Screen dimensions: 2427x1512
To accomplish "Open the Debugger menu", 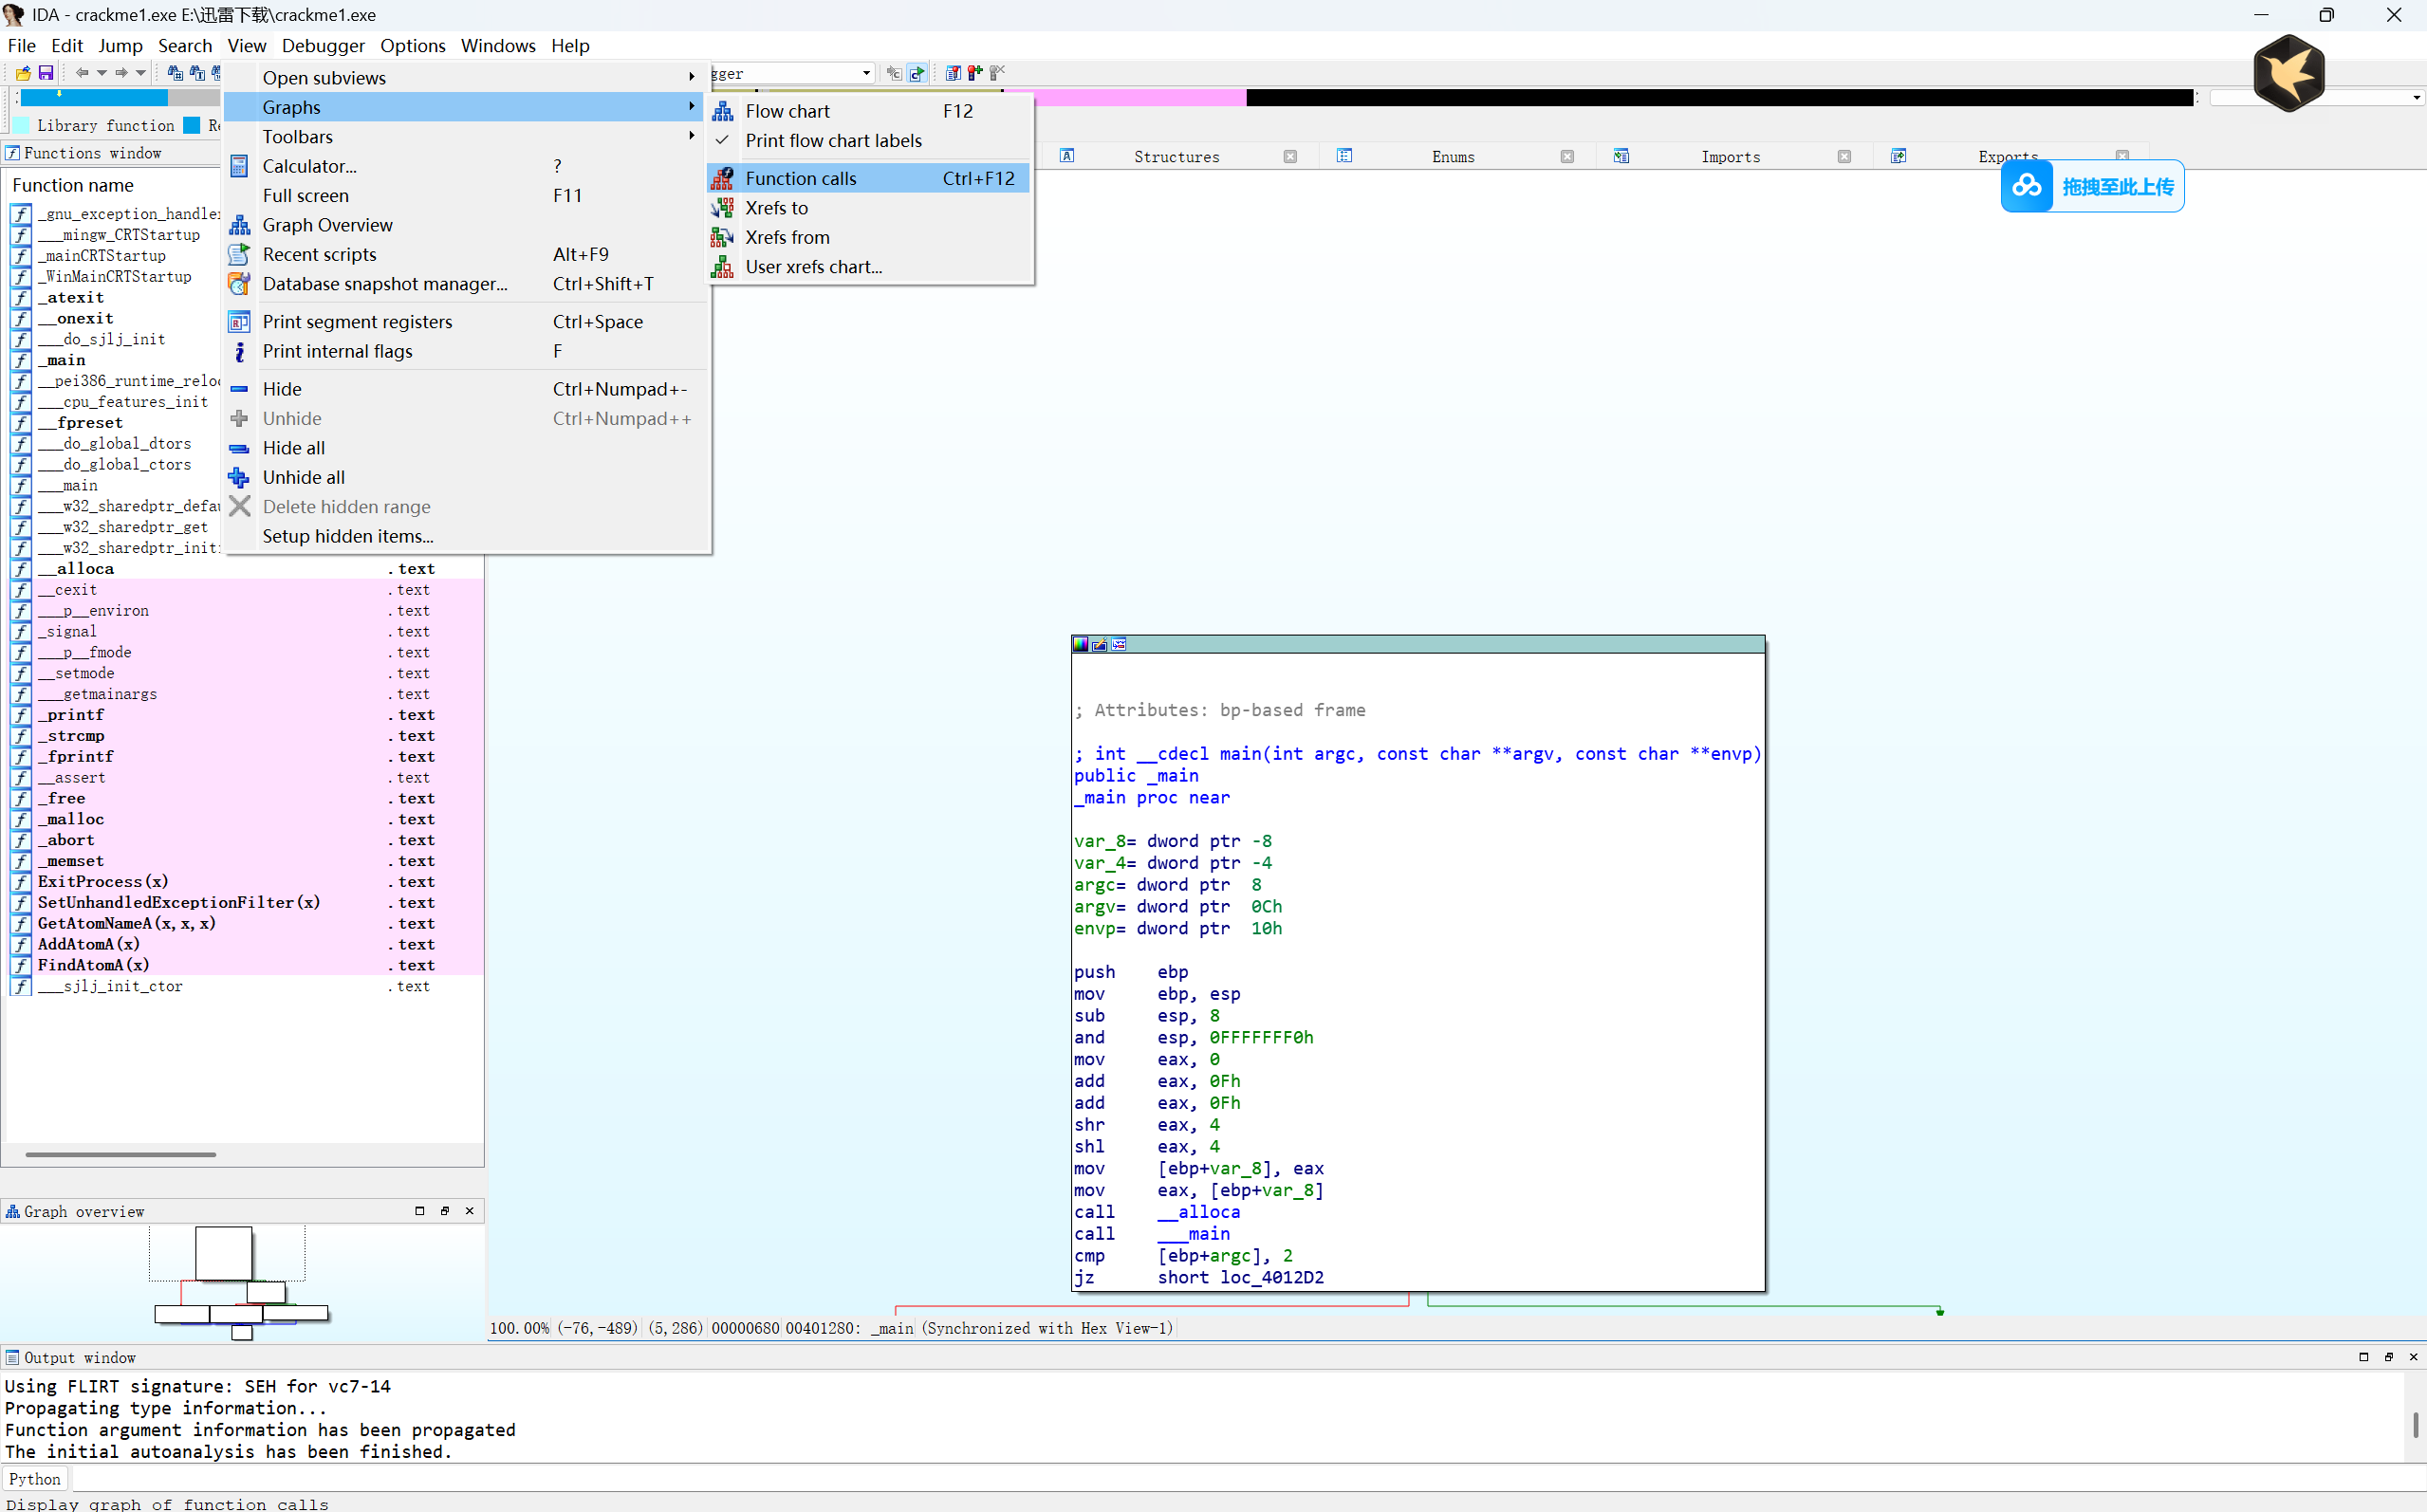I will click(x=322, y=46).
